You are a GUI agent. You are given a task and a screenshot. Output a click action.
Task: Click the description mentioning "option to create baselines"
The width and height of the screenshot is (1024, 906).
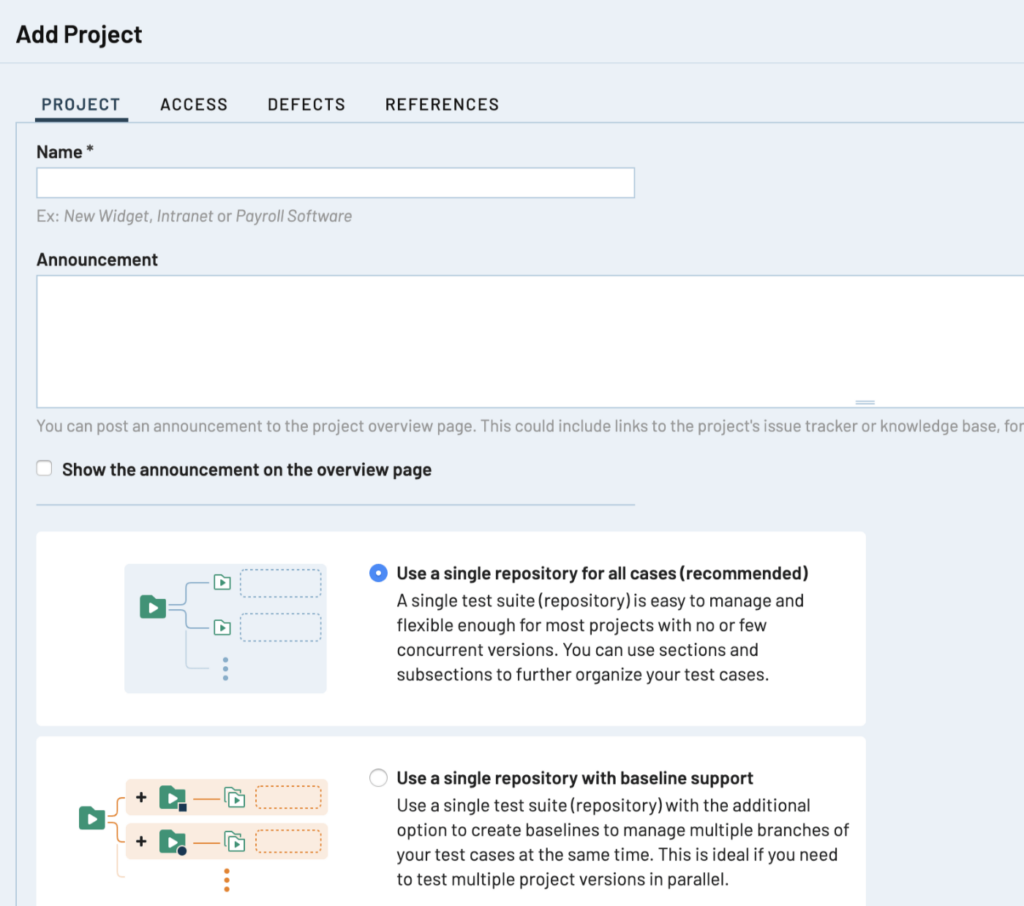pos(623,843)
